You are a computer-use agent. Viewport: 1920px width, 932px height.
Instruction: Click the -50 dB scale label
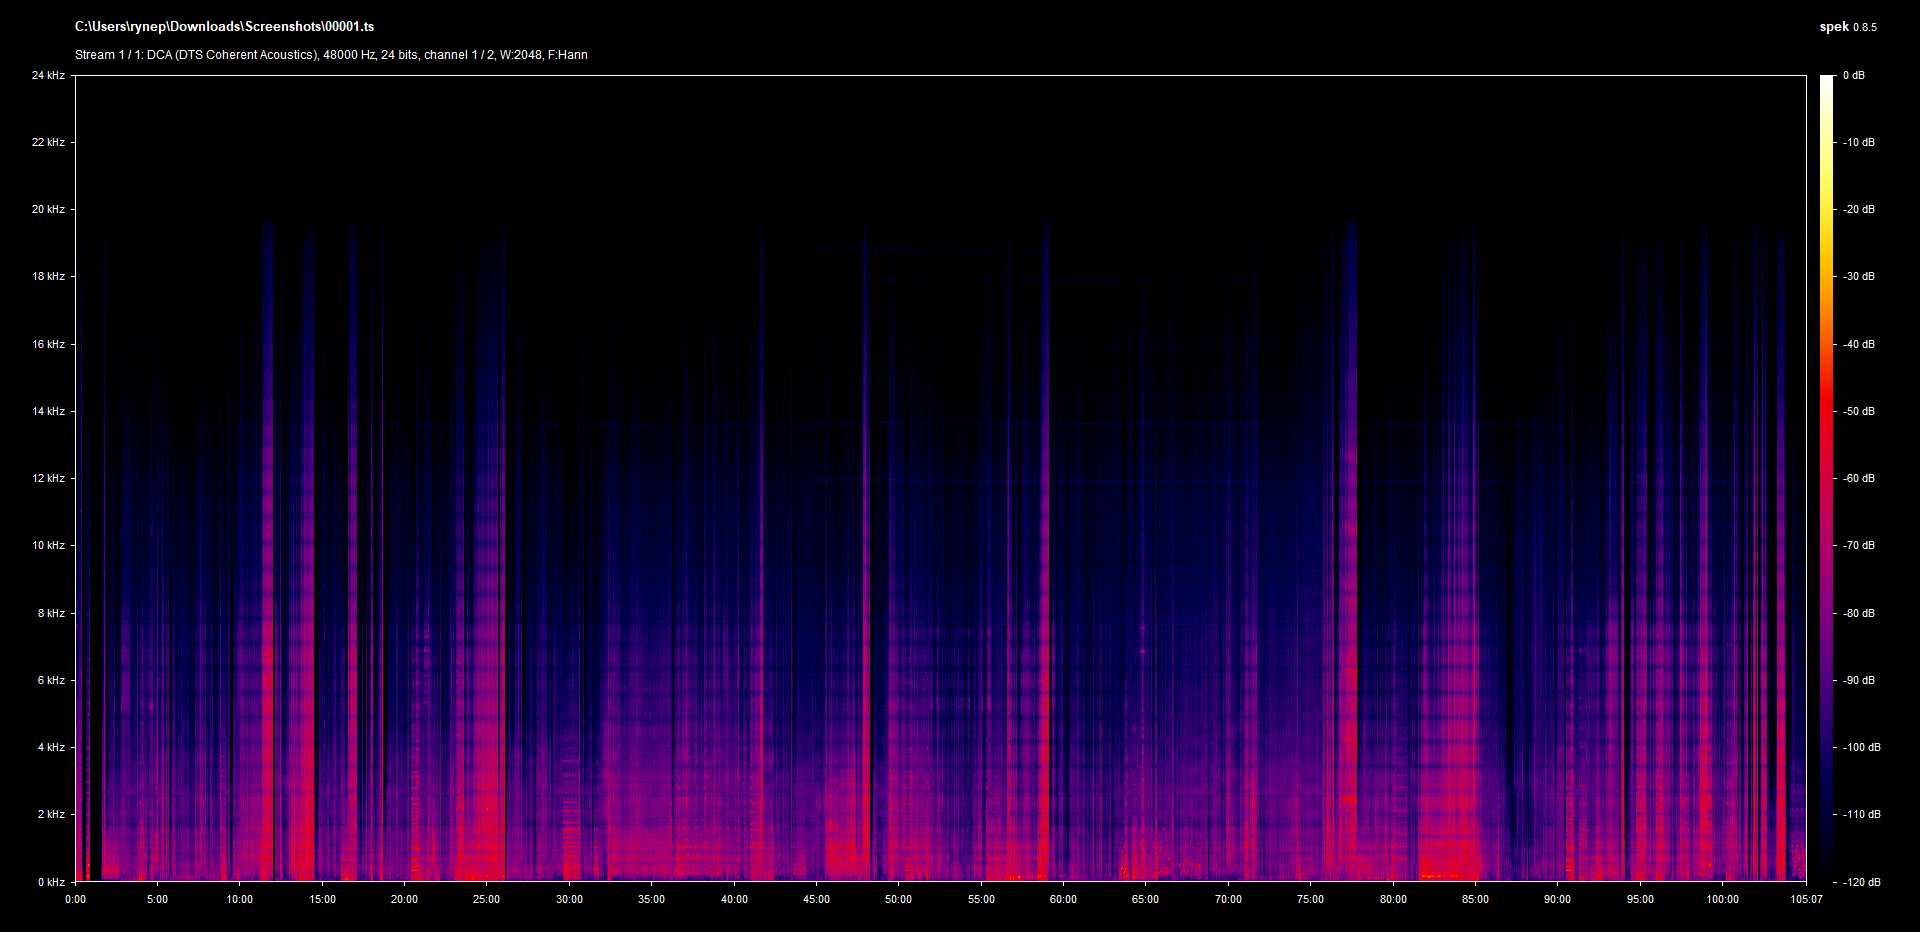click(1859, 411)
